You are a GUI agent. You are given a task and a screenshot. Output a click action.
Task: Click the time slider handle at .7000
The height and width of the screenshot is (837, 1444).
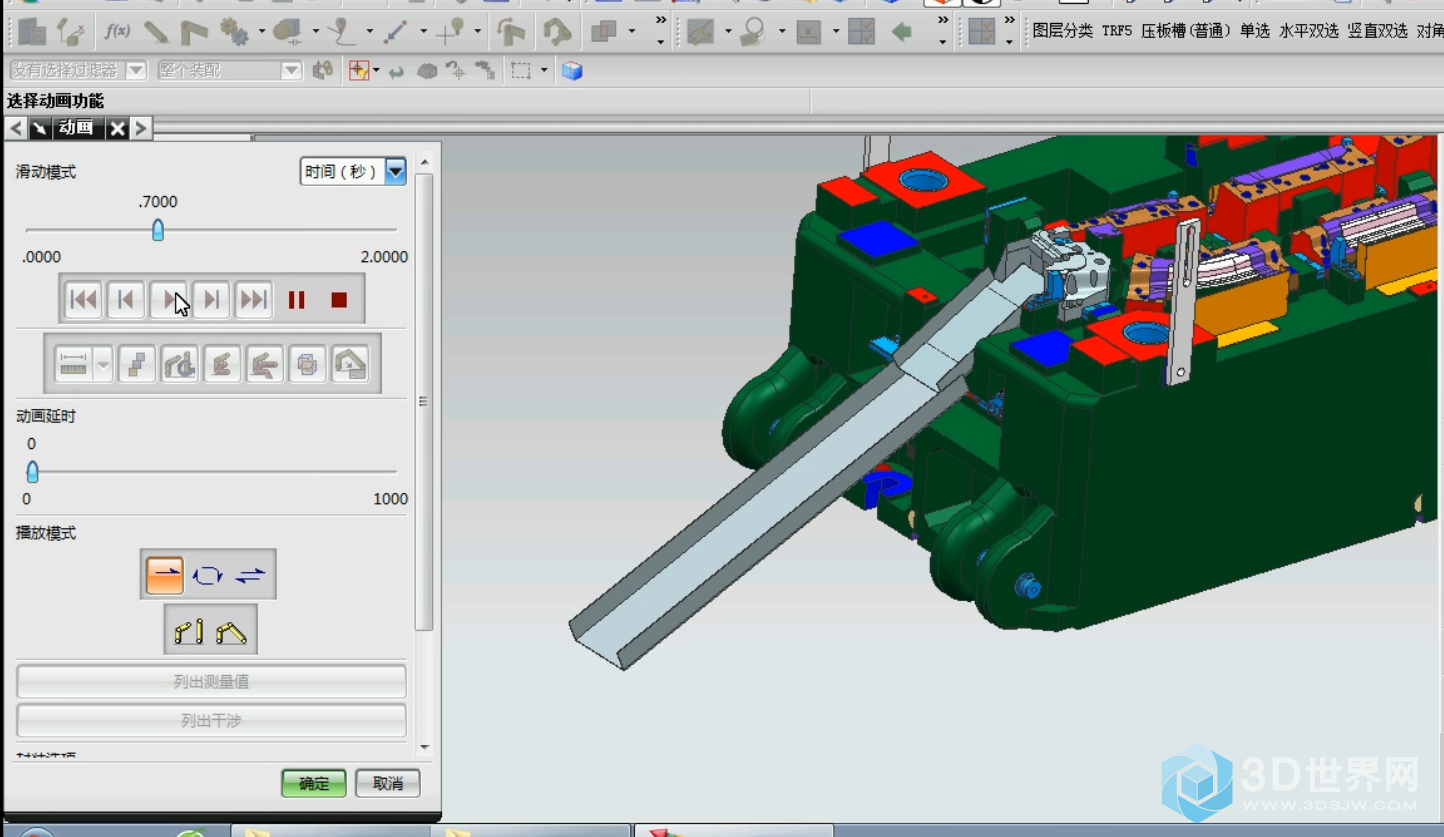[x=157, y=231]
